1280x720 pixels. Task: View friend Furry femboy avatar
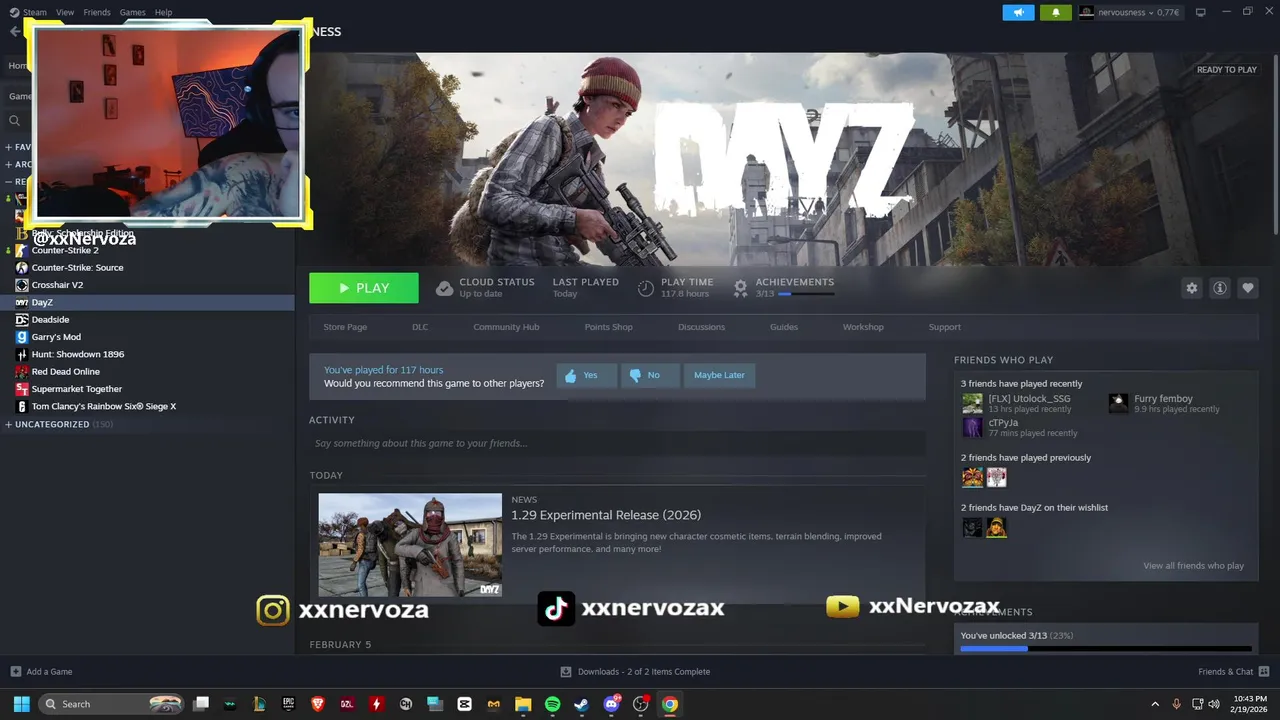point(1118,403)
